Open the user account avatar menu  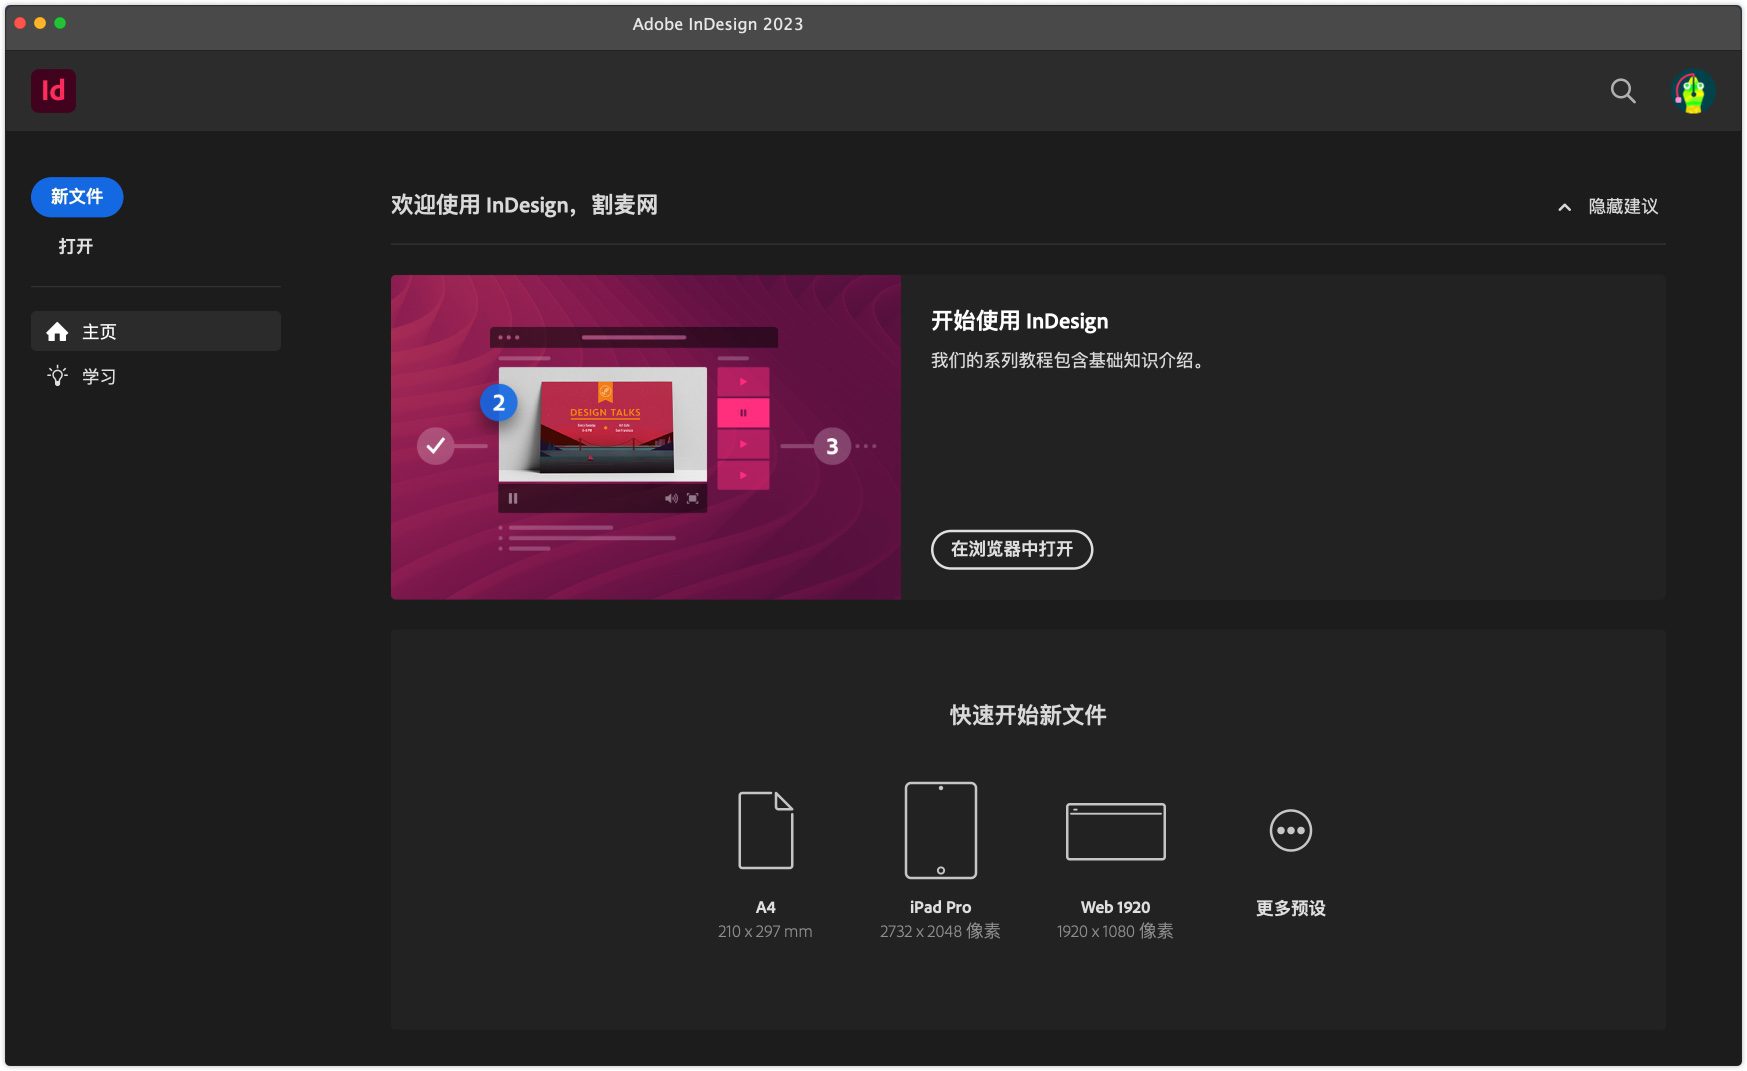tap(1692, 91)
